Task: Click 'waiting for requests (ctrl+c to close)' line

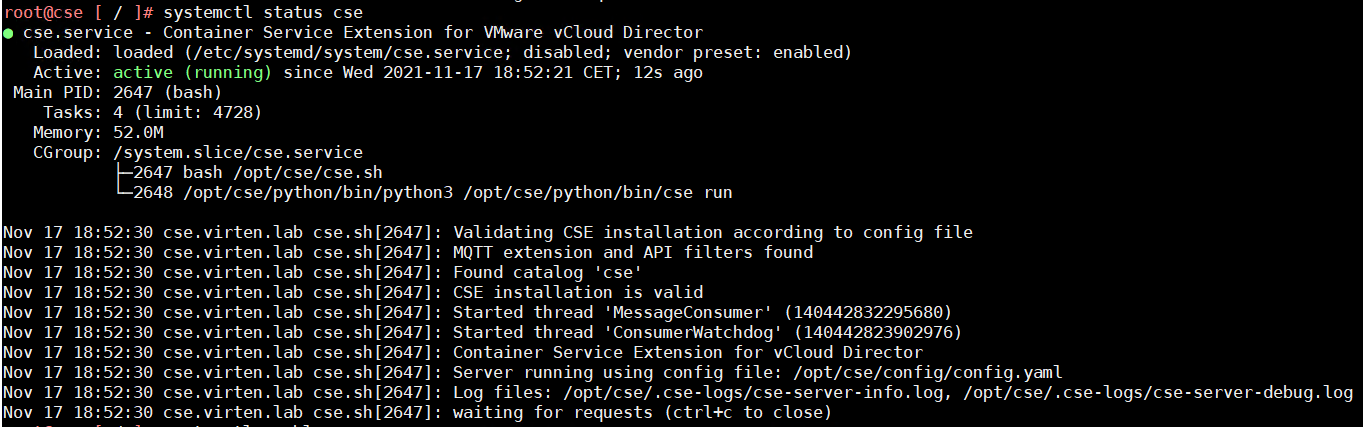Action: [x=642, y=413]
